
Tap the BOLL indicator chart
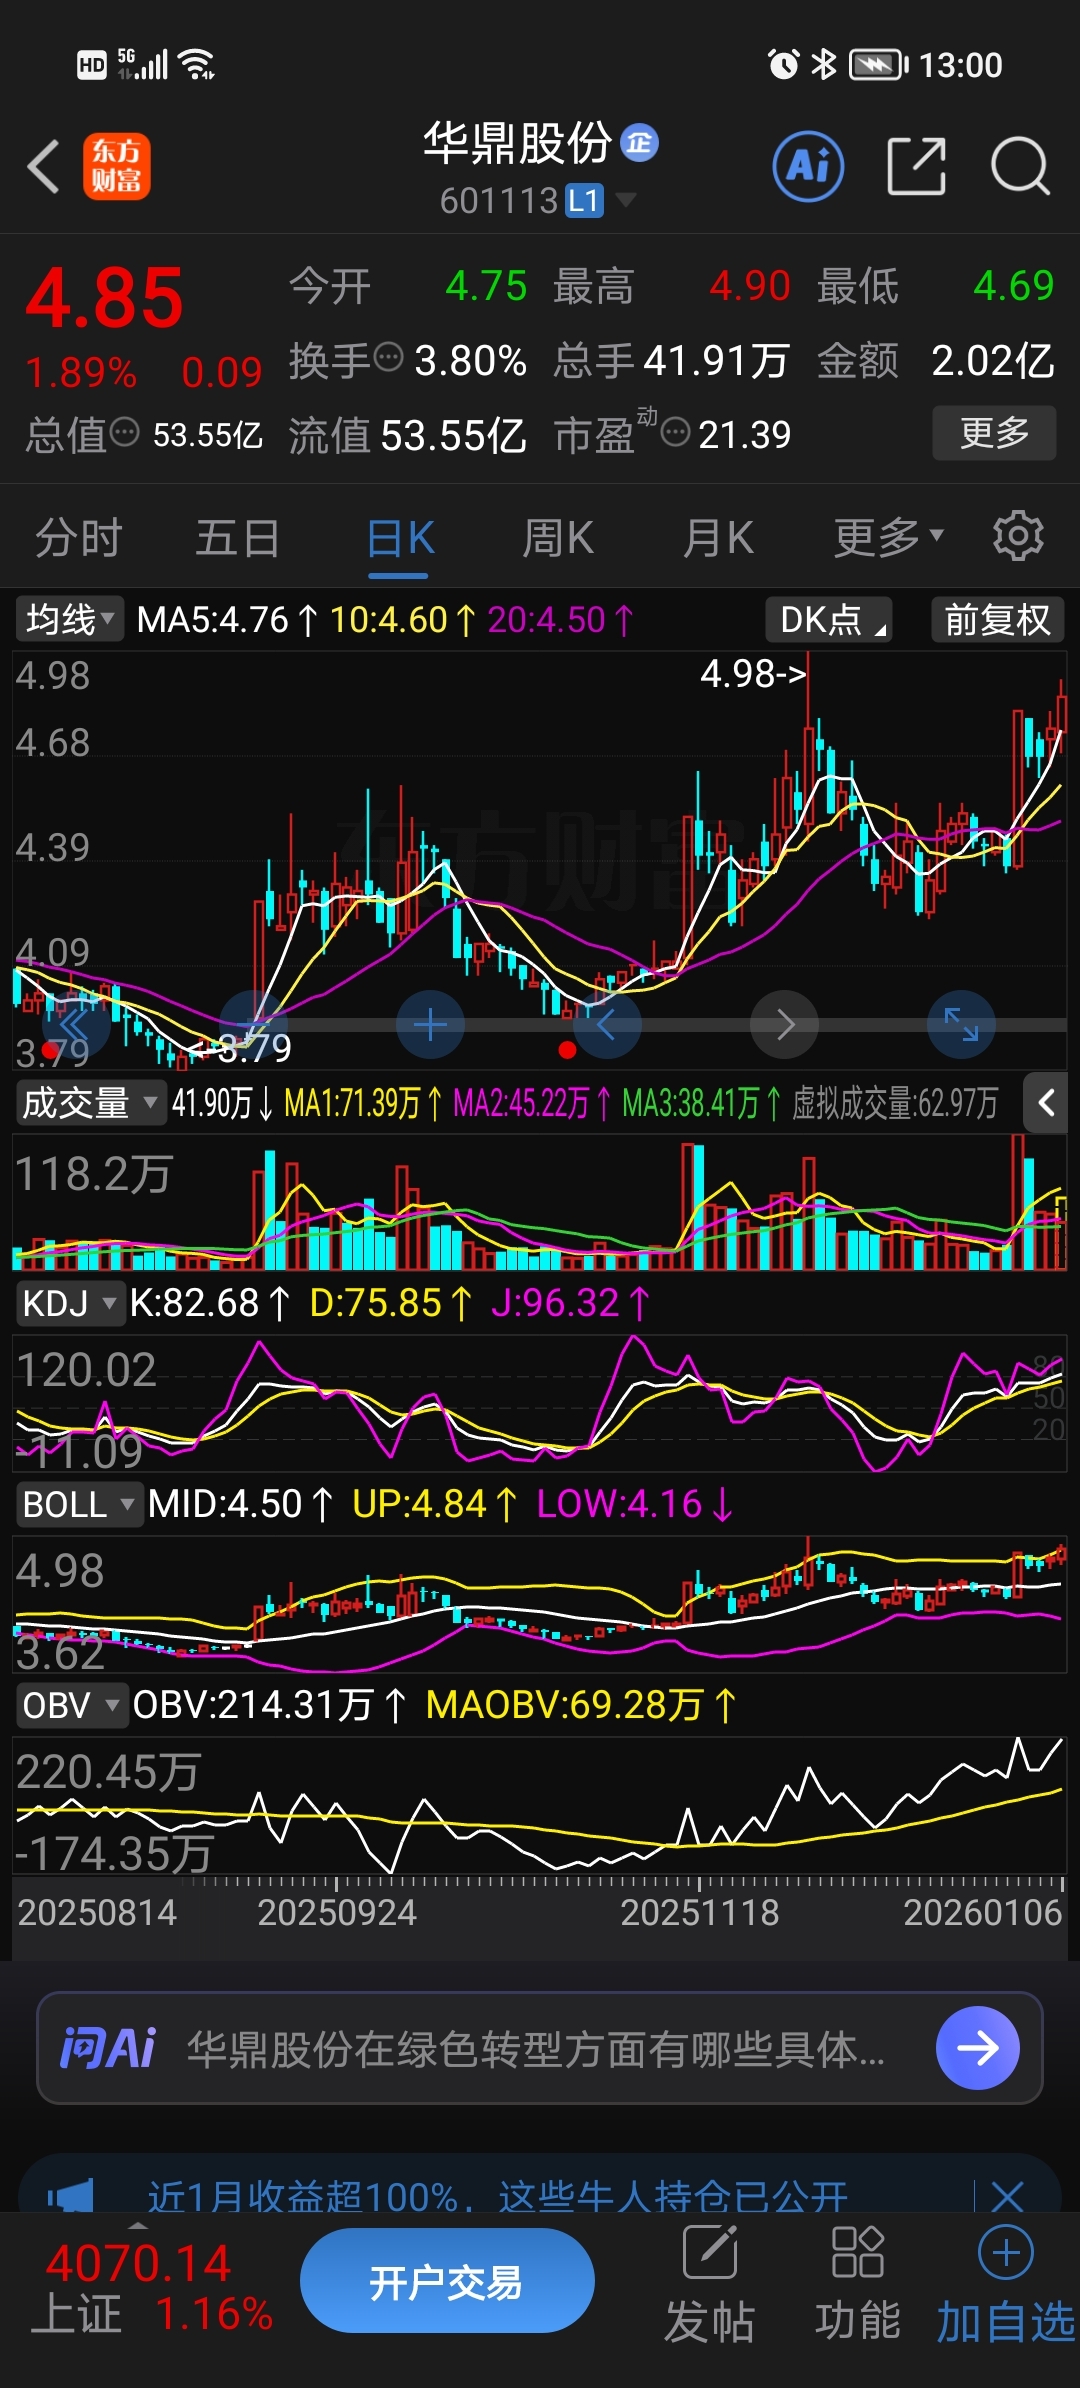click(540, 1604)
